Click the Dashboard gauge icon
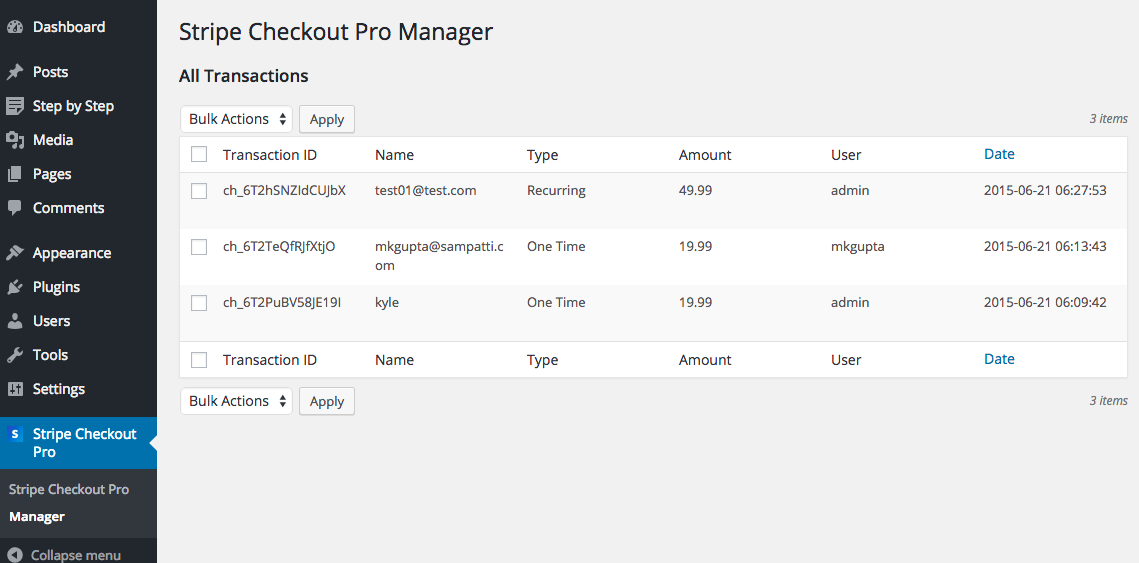This screenshot has height=563, width=1139. tap(15, 27)
